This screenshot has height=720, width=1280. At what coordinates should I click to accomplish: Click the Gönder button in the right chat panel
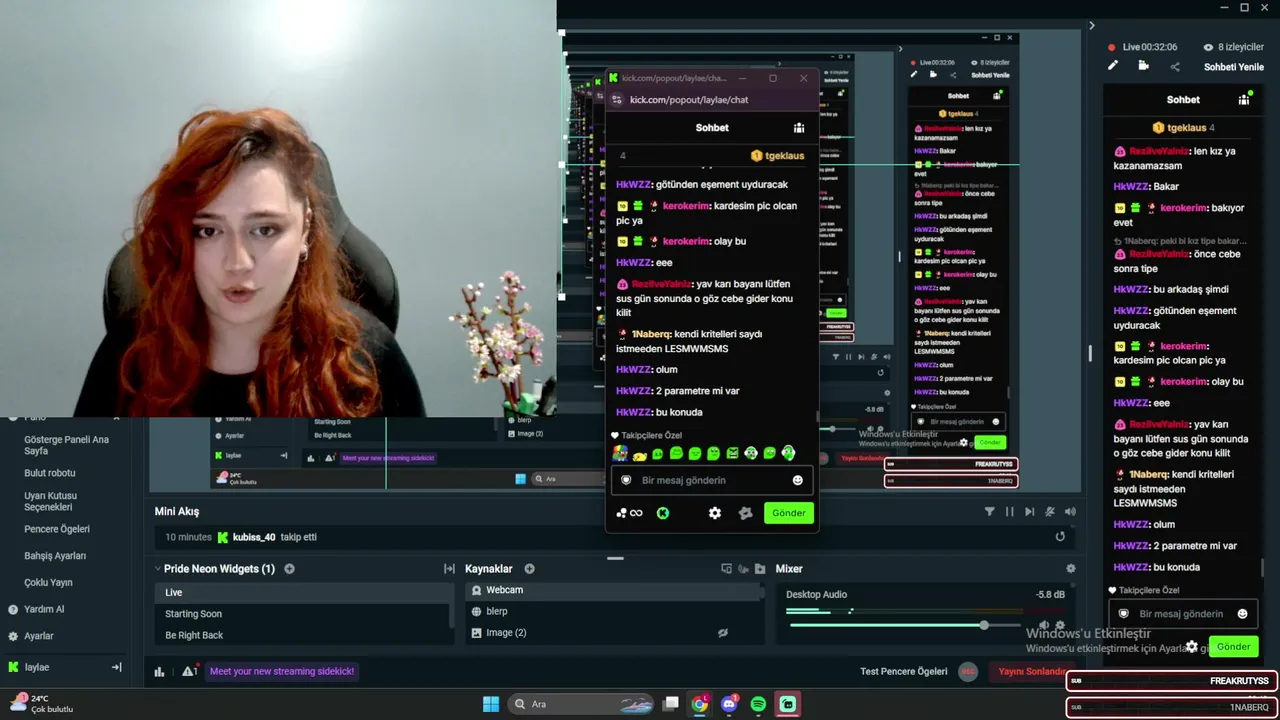[x=1233, y=646]
